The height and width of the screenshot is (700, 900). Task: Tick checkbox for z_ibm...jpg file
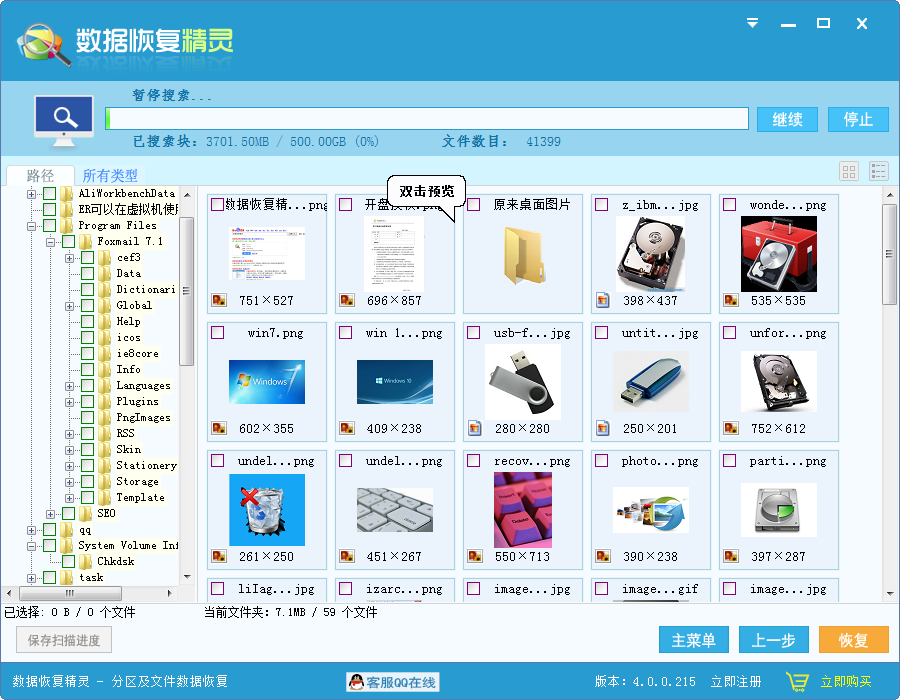(602, 205)
